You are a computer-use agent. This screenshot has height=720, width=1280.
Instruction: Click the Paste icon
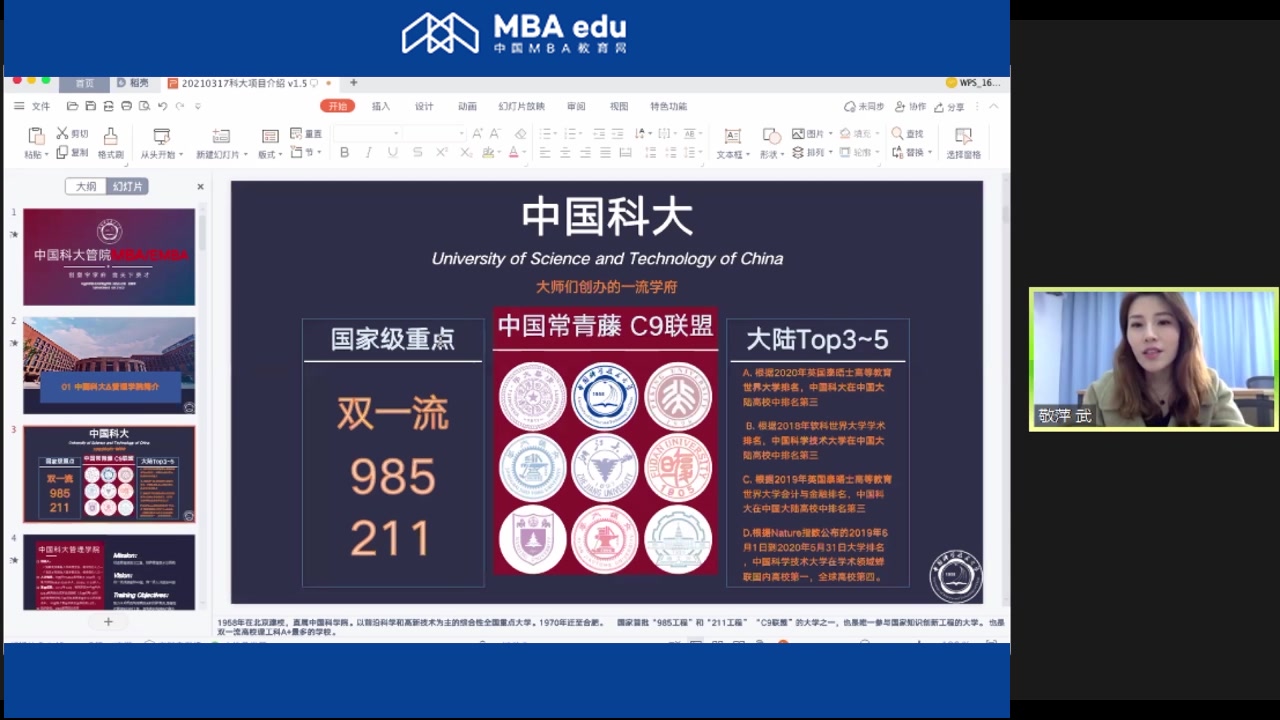36,136
